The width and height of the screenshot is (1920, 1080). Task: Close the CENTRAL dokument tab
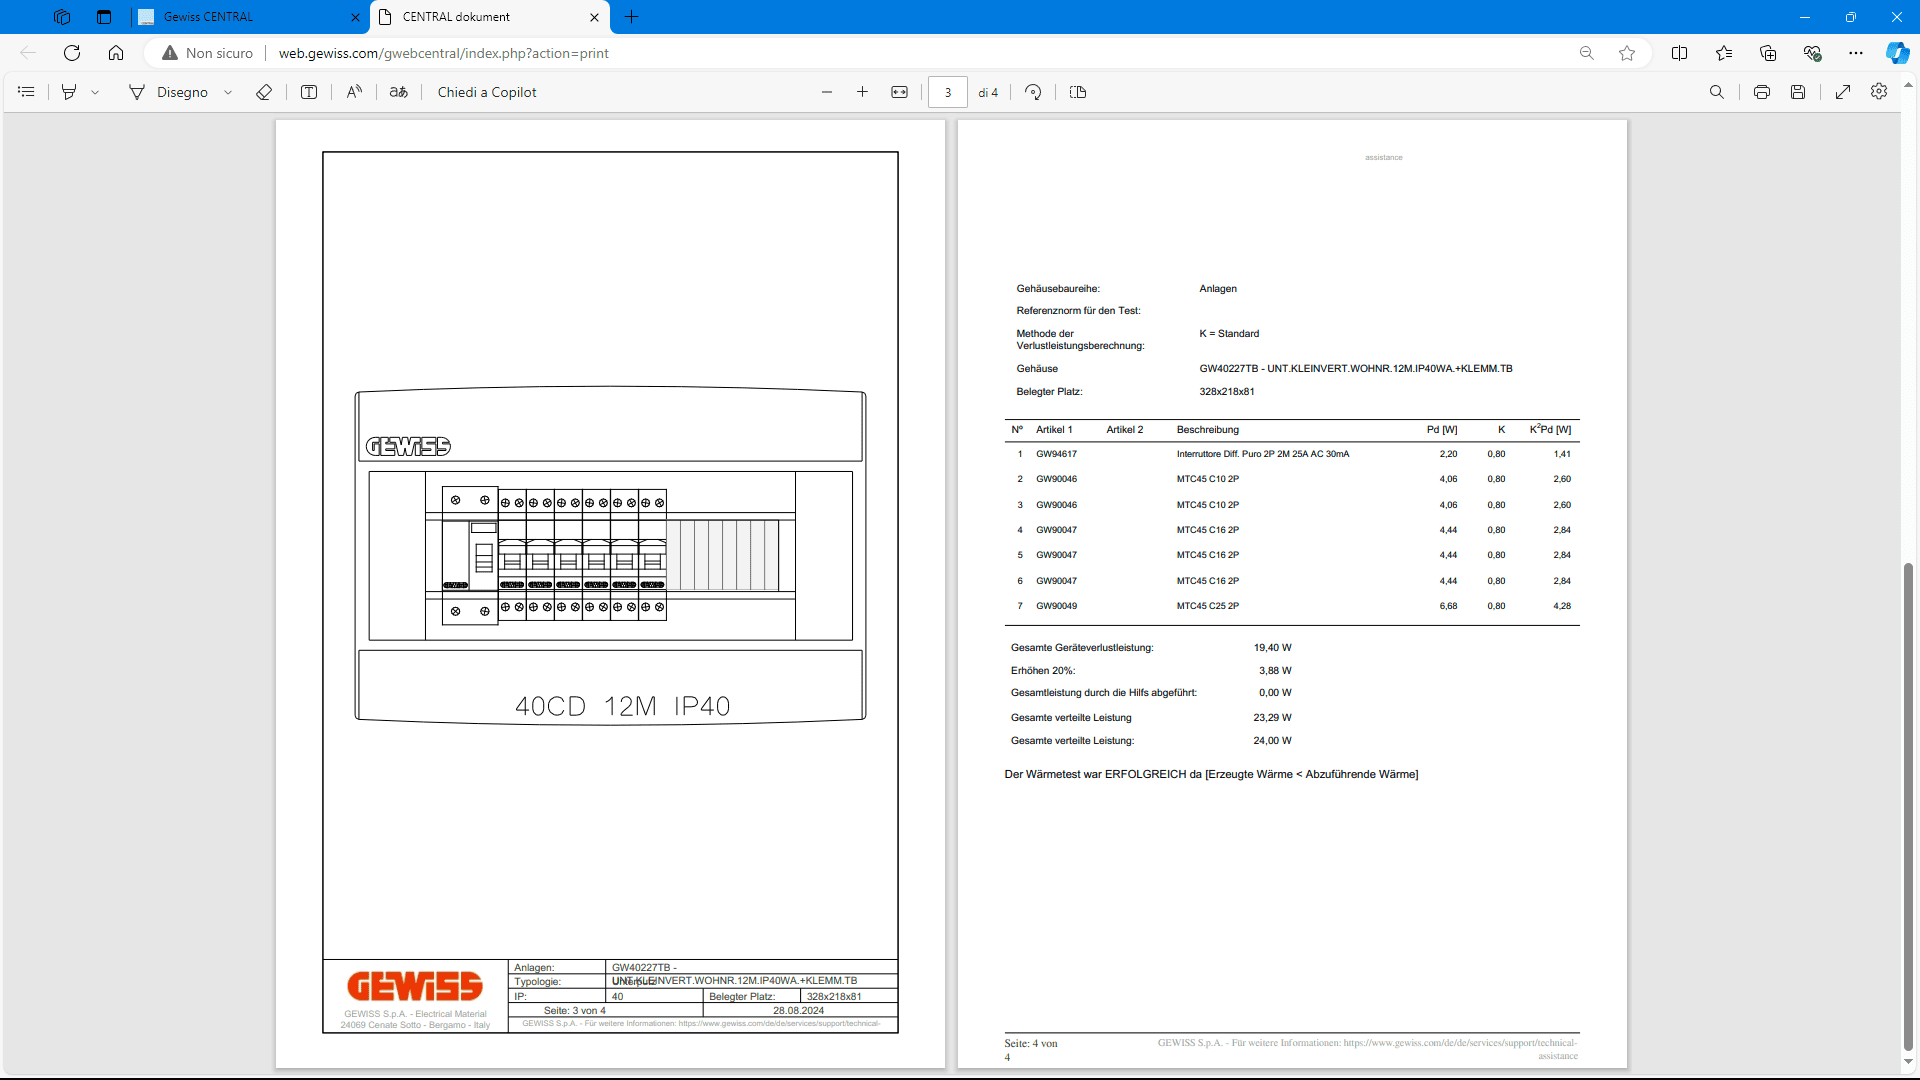click(x=594, y=17)
